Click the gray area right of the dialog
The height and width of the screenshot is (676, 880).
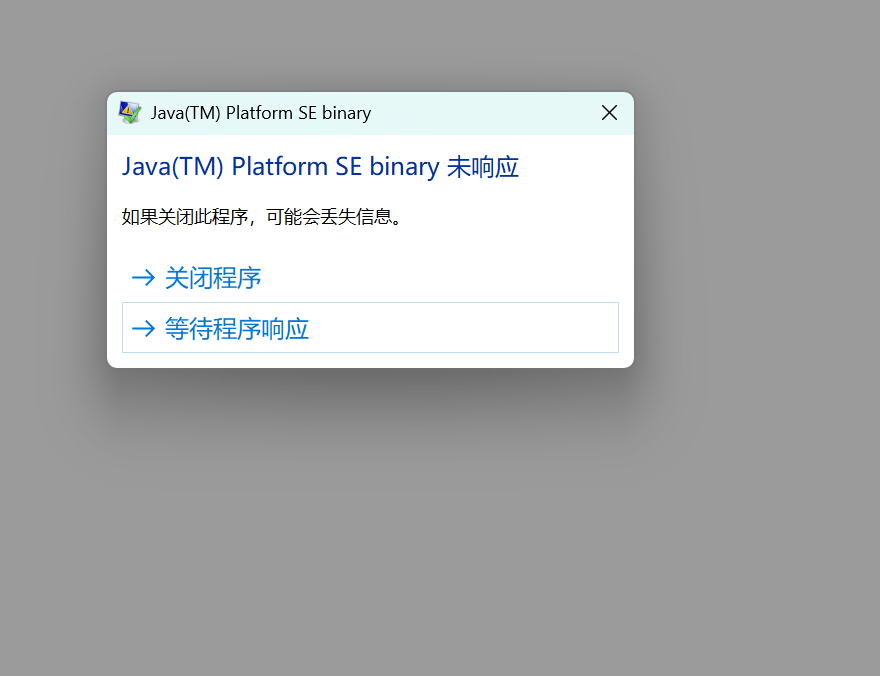click(760, 230)
